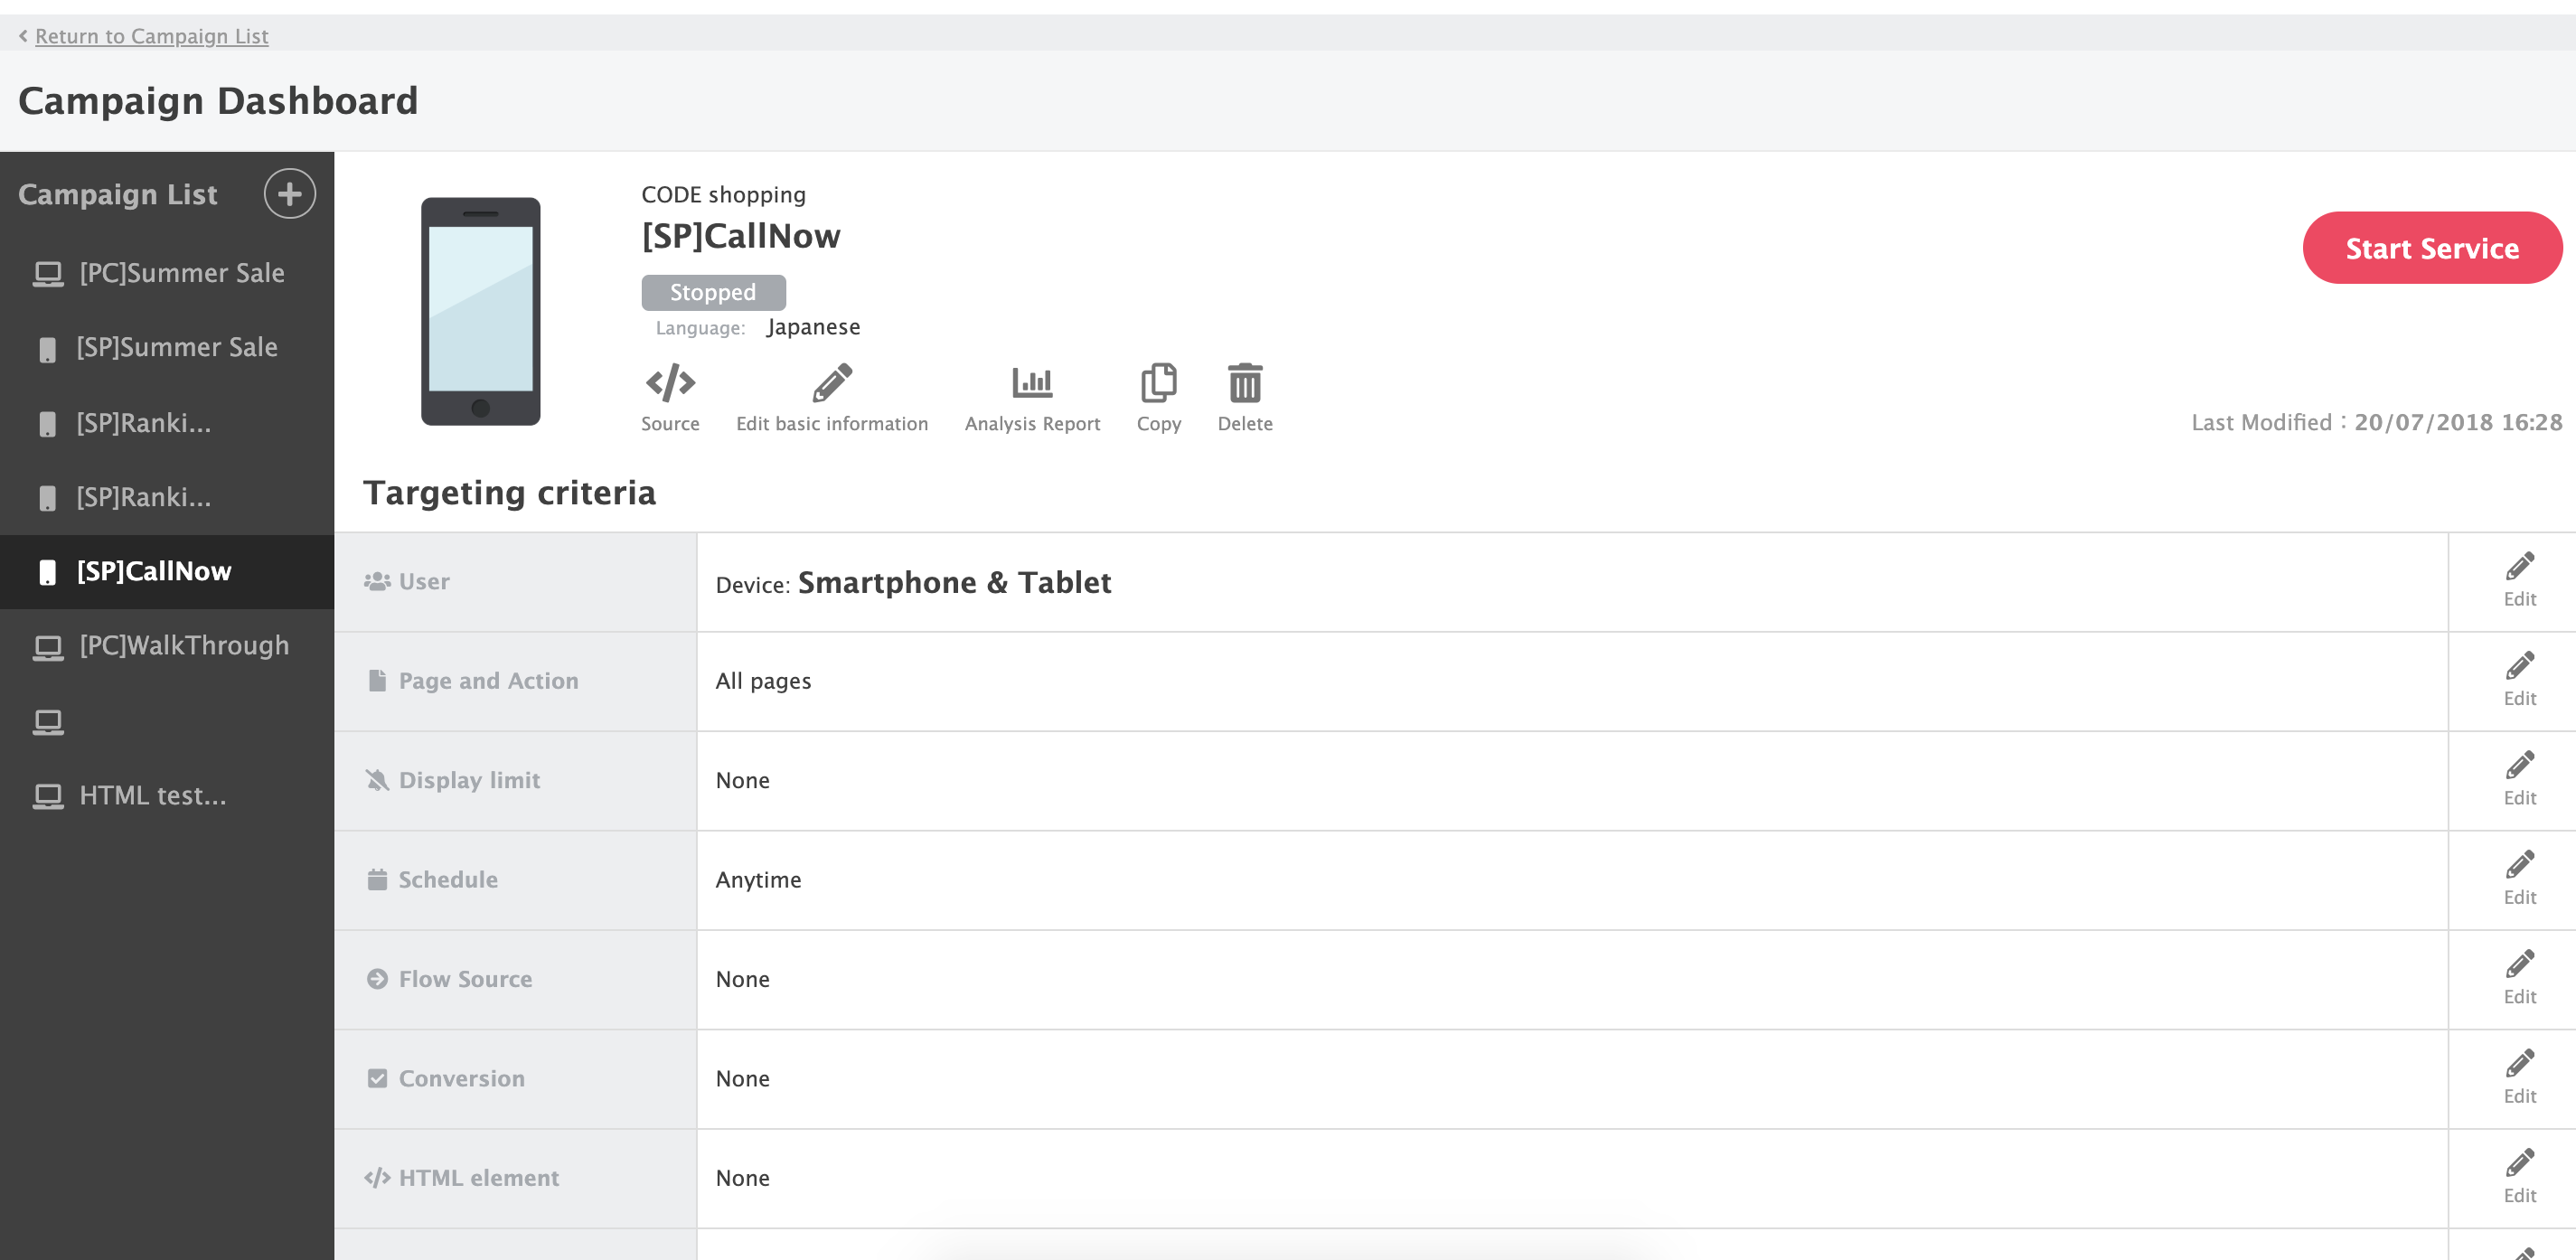
Task: Edit the HTML element criteria
Action: point(2518,1177)
